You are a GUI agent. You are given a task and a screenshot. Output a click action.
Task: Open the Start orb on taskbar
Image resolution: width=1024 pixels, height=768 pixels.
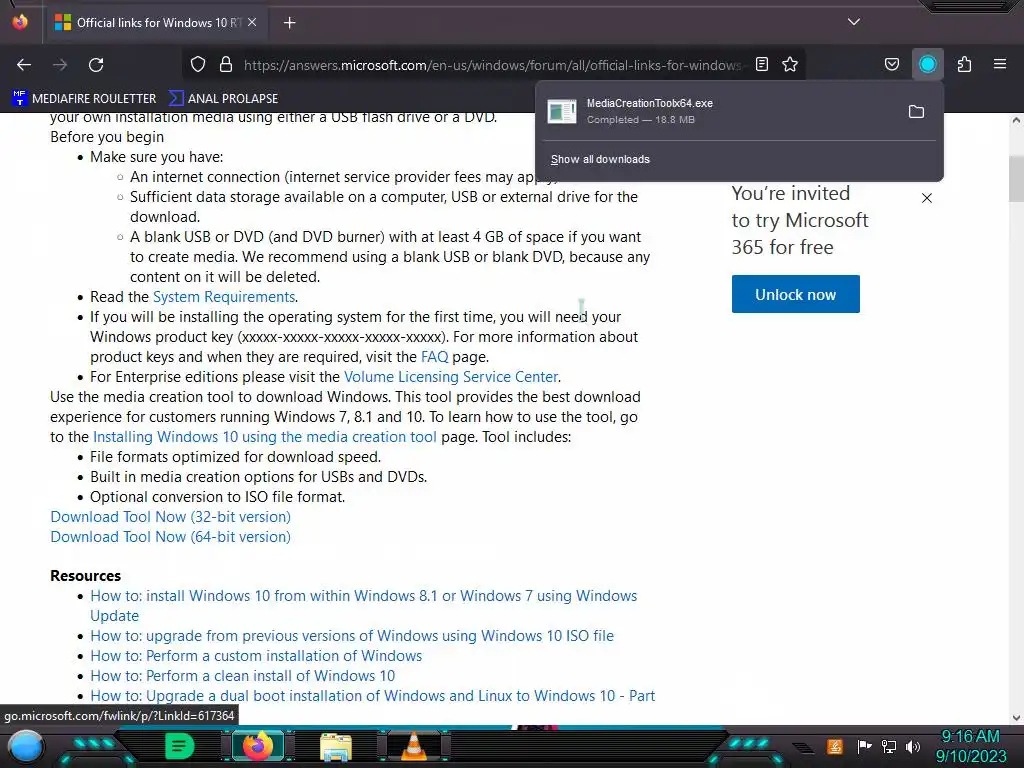pos(26,746)
